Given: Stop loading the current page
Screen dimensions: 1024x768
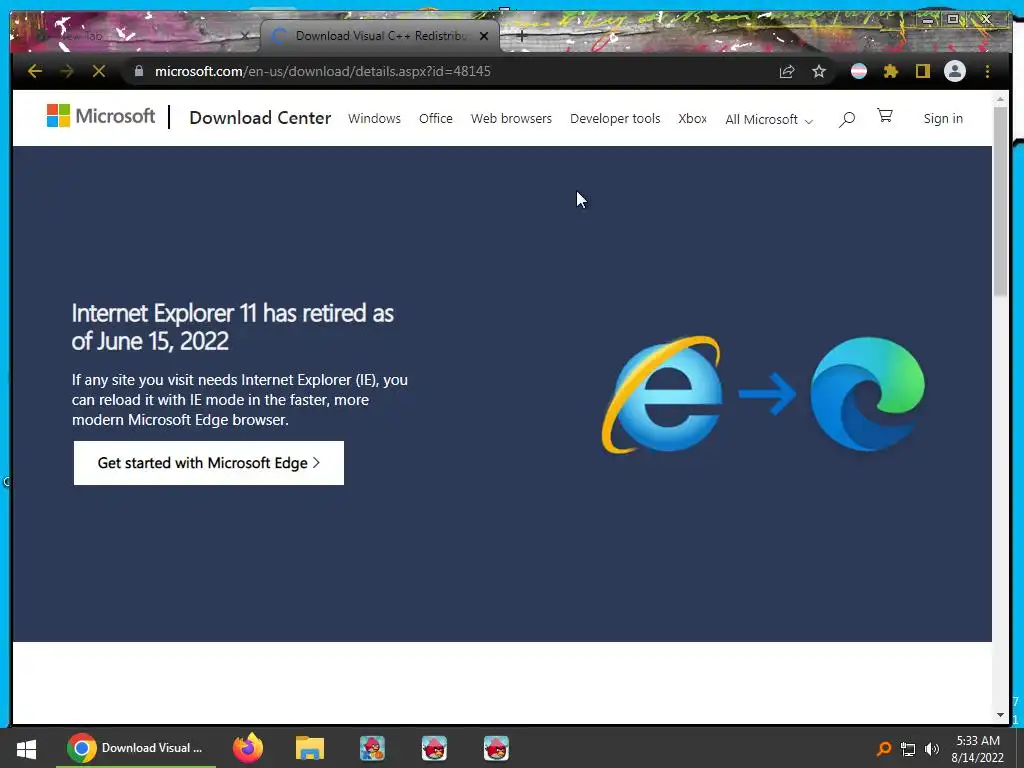Looking at the screenshot, I should click(x=99, y=71).
